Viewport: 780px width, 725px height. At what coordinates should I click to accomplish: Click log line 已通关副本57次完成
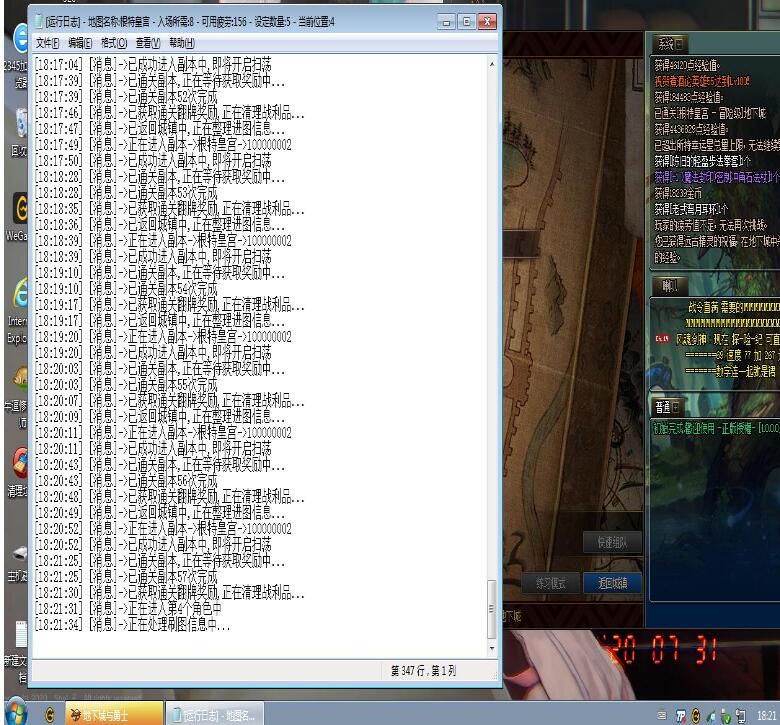[126, 577]
